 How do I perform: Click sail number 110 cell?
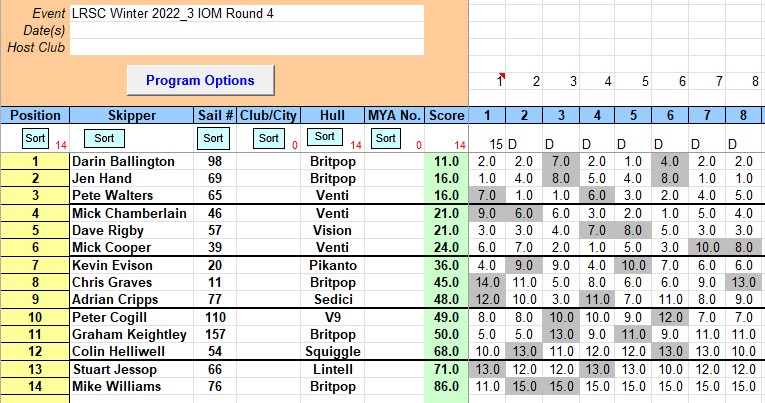(214, 317)
